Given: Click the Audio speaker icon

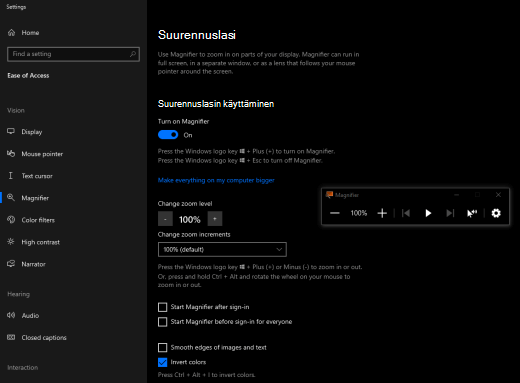Looking at the screenshot, I should point(11,315).
